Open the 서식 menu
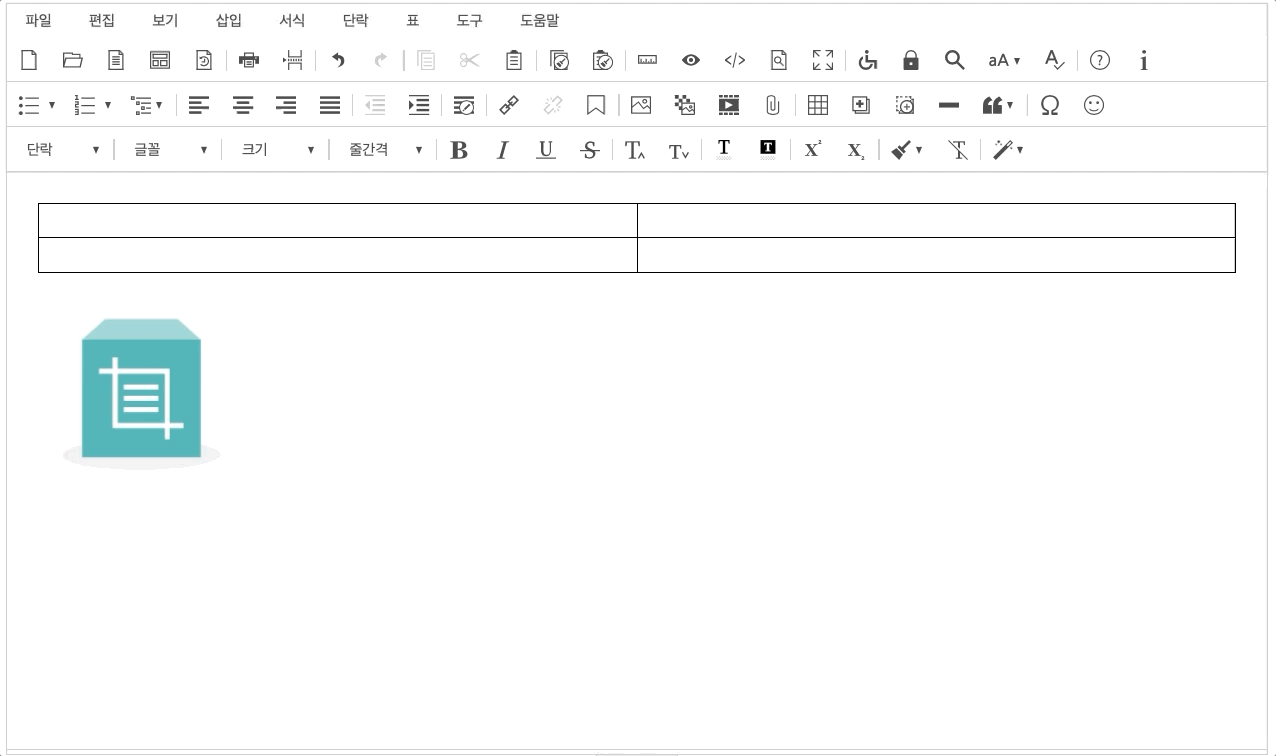Screen dimensions: 1276x756 point(292,20)
